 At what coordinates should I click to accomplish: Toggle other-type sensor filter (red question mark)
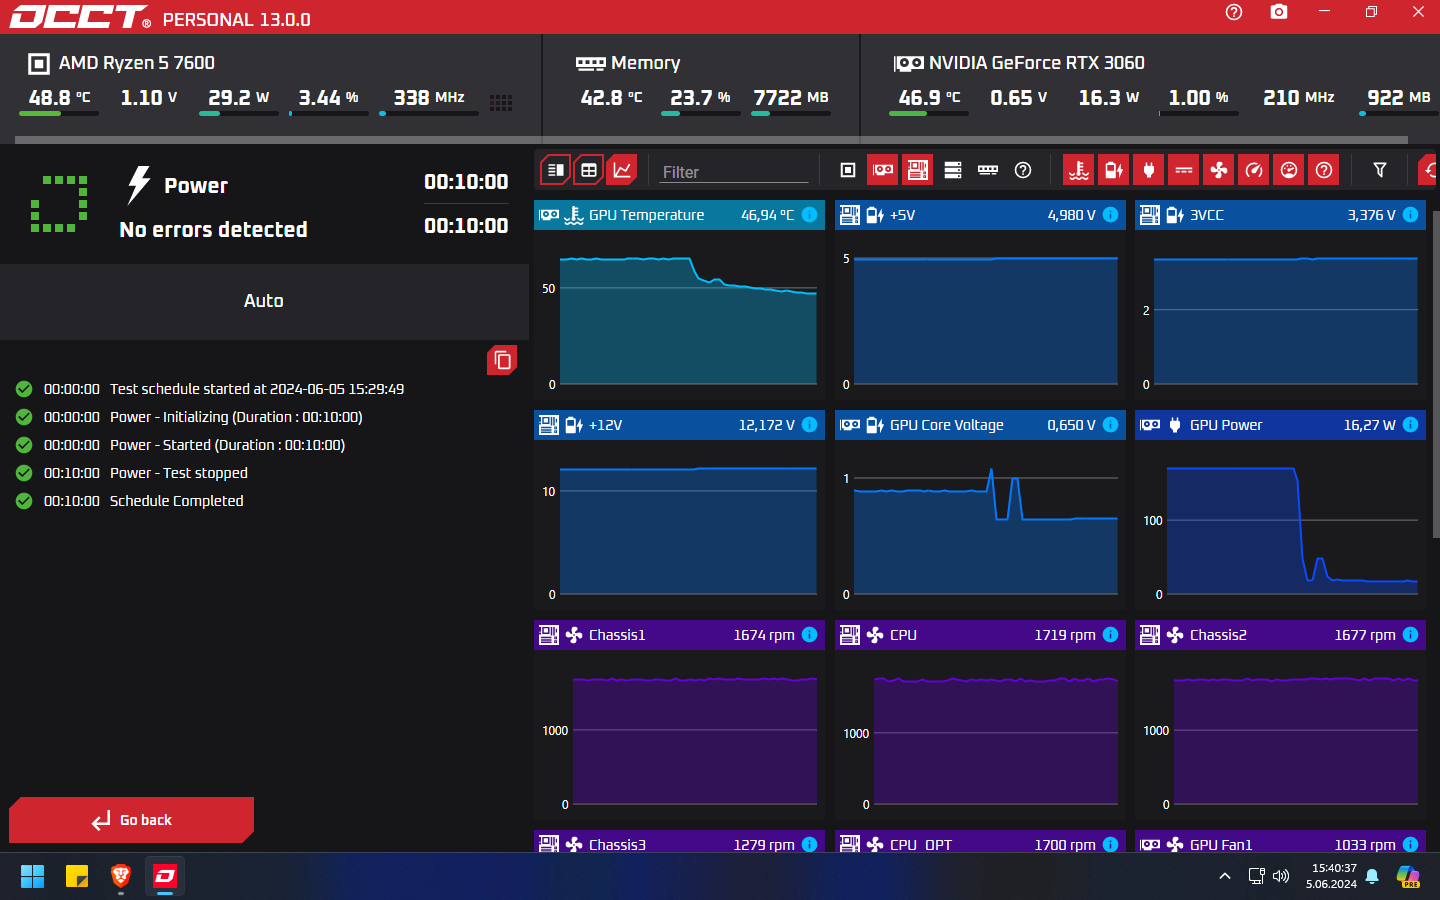click(x=1324, y=170)
